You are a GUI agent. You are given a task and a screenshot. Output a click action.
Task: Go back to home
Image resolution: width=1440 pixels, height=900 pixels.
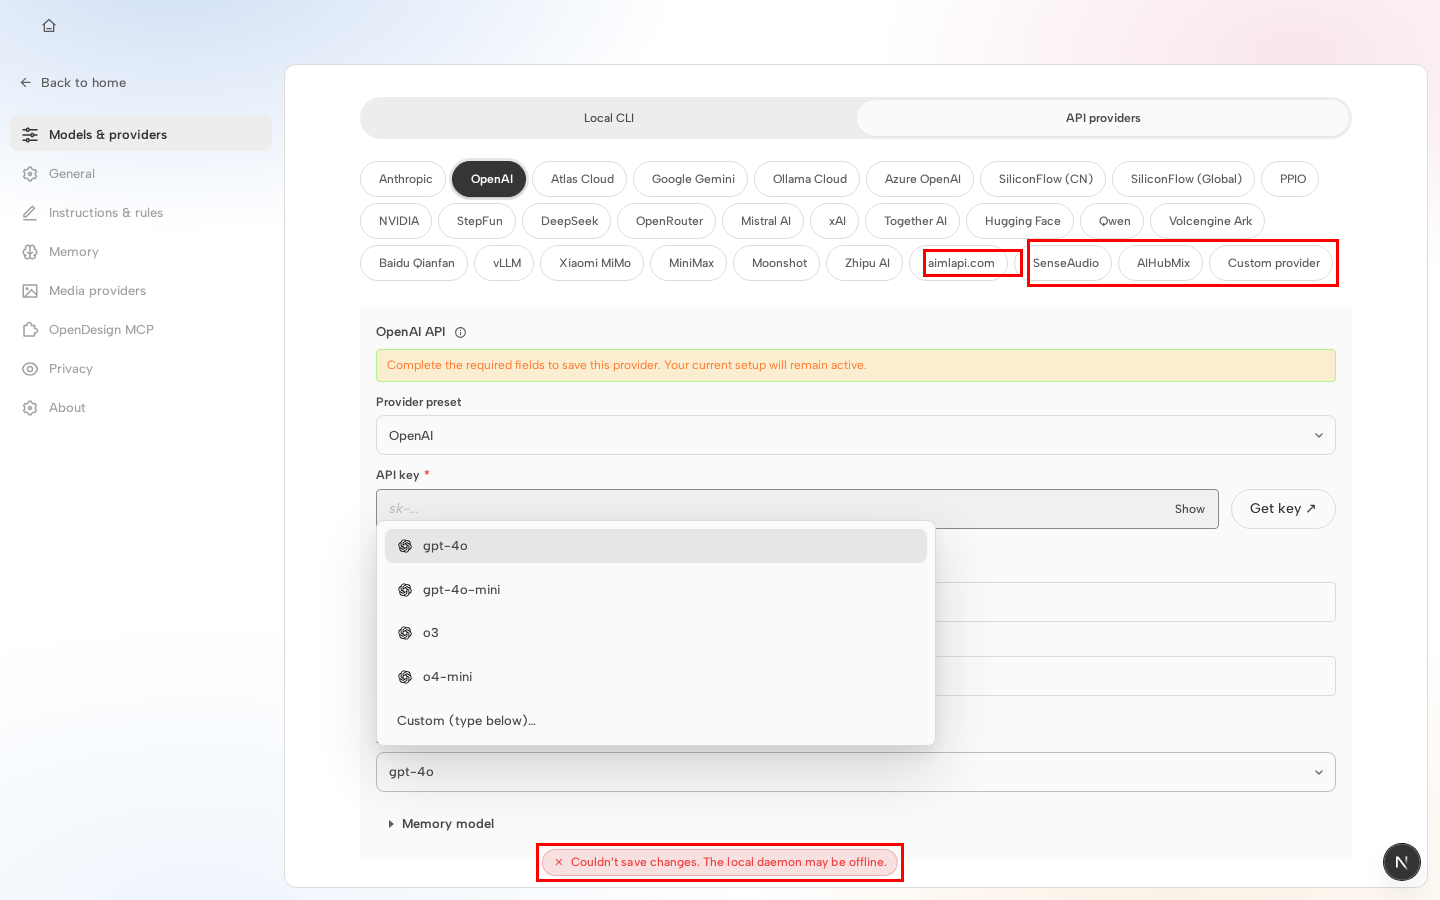(73, 83)
